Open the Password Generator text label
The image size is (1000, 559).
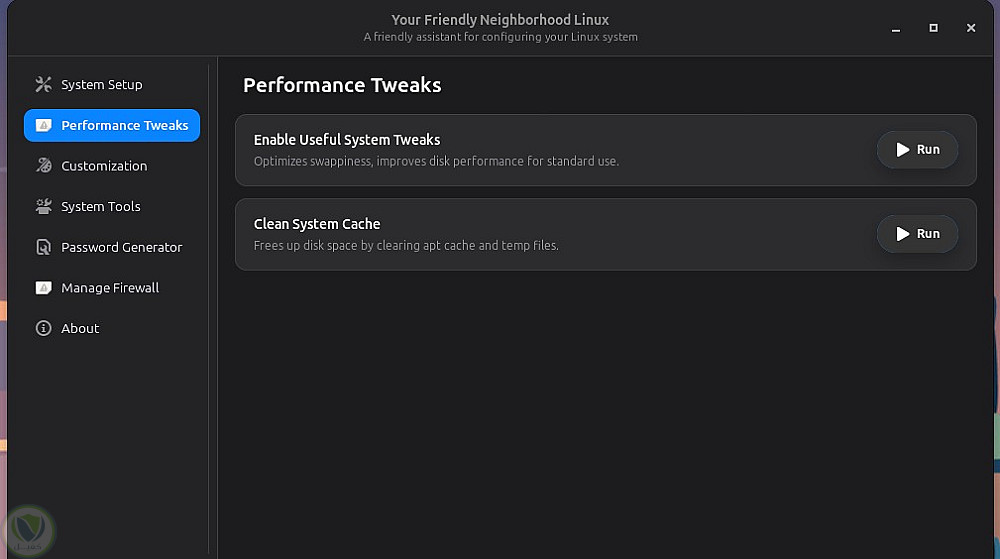click(122, 247)
